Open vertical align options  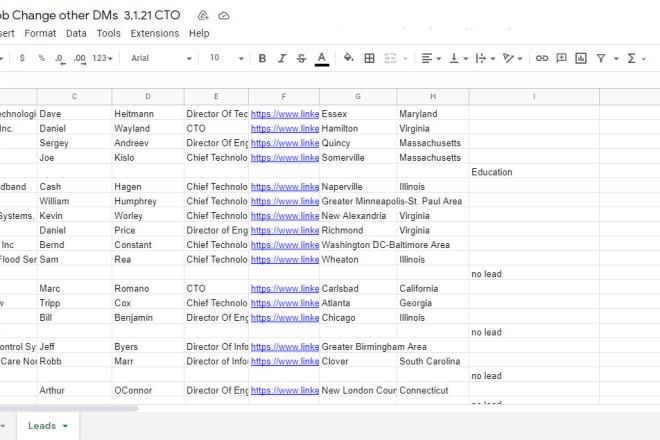pos(458,58)
